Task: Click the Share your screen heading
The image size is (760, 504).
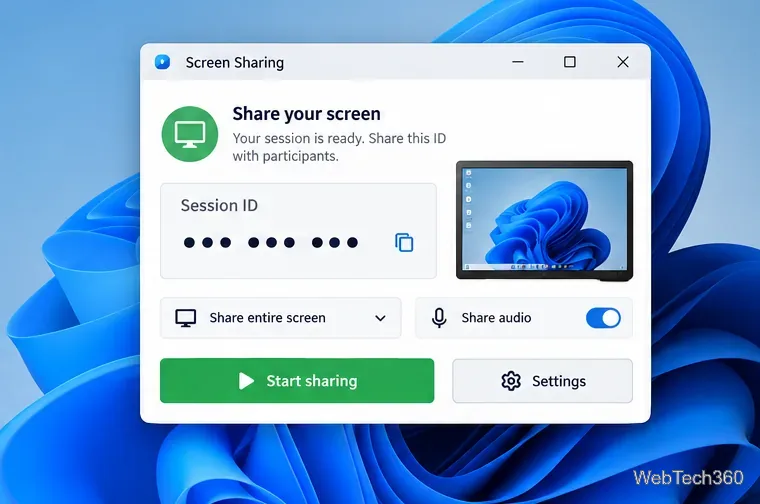Action: [306, 114]
